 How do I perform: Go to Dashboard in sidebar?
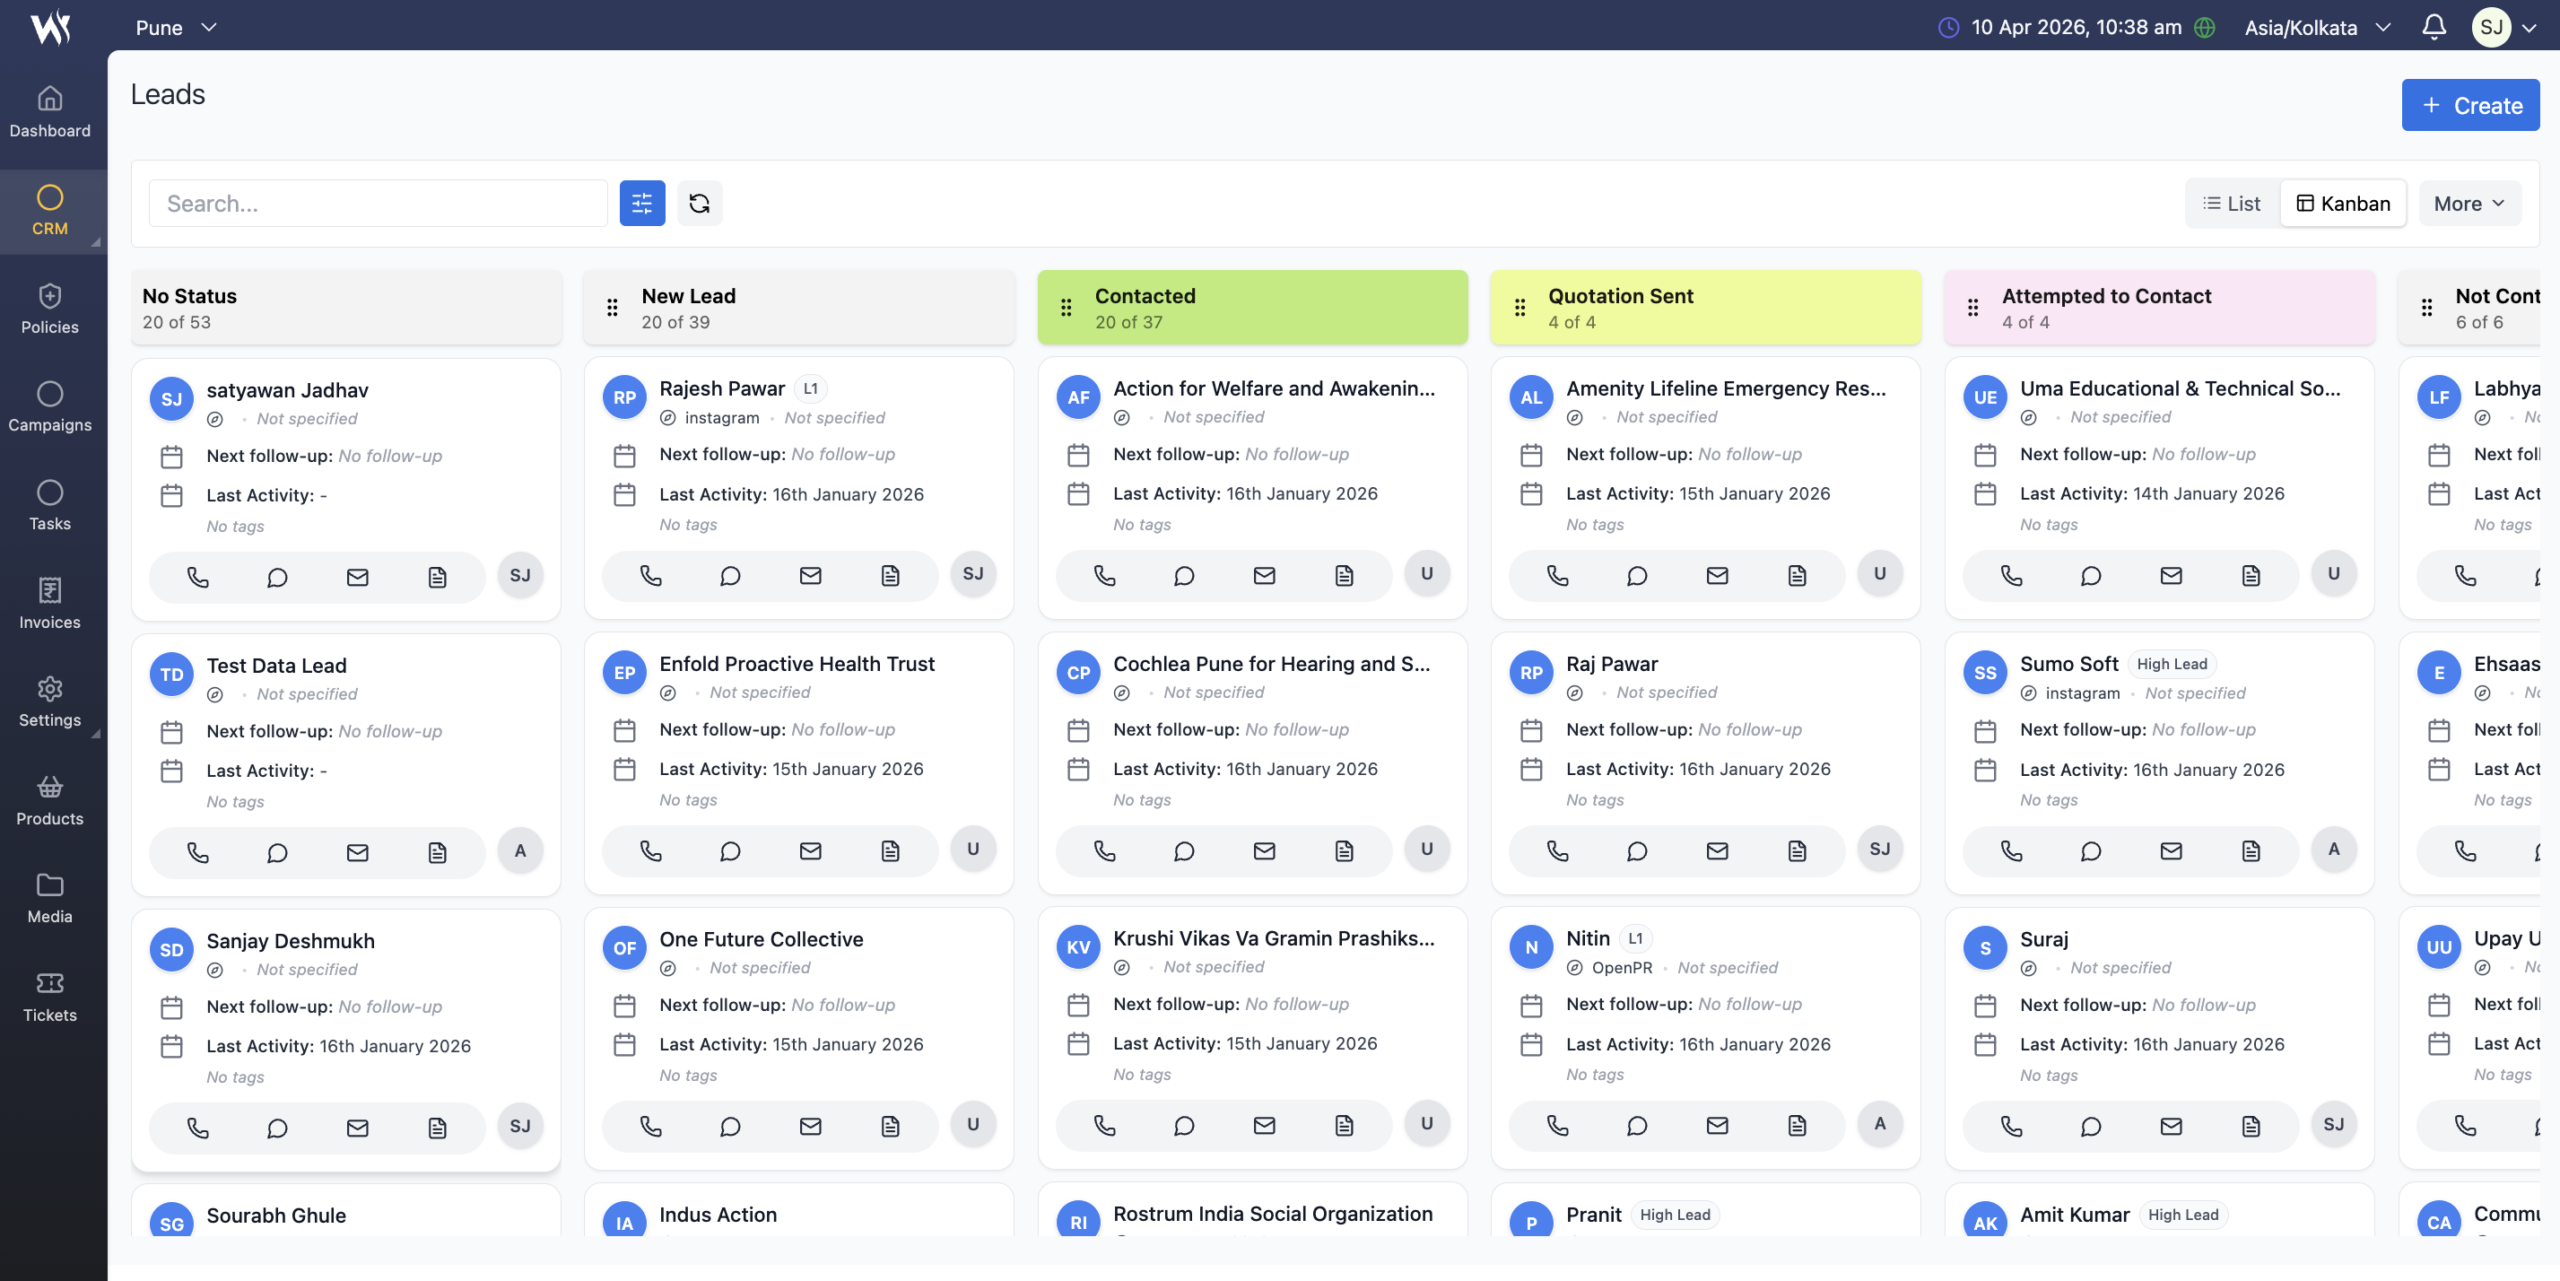click(x=50, y=113)
